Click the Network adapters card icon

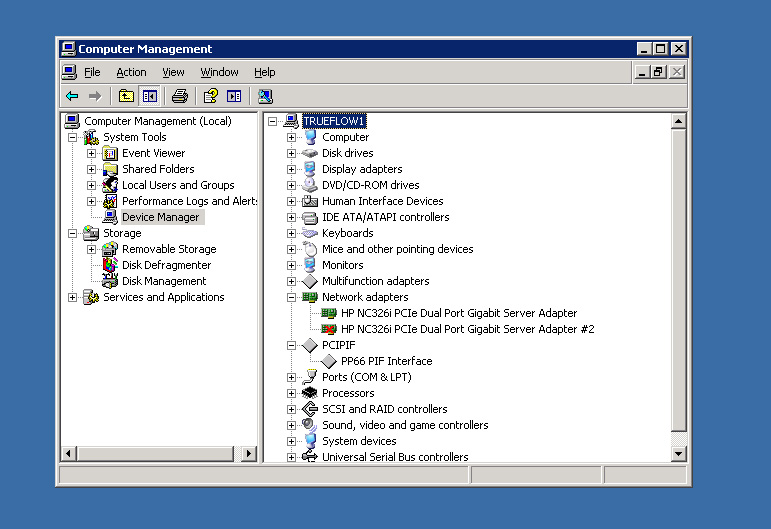310,297
